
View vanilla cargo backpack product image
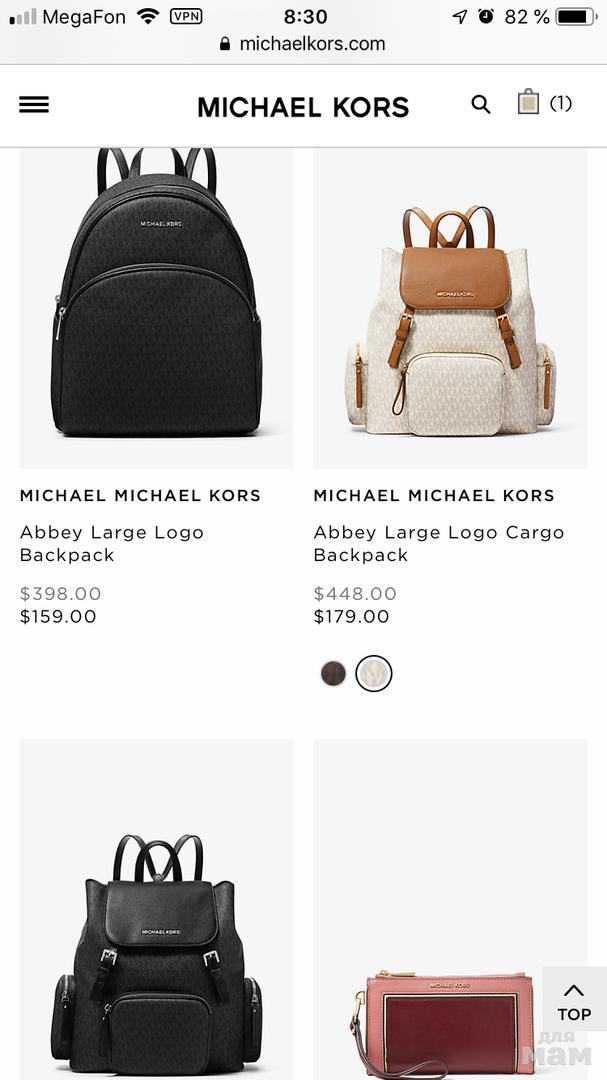coord(451,308)
